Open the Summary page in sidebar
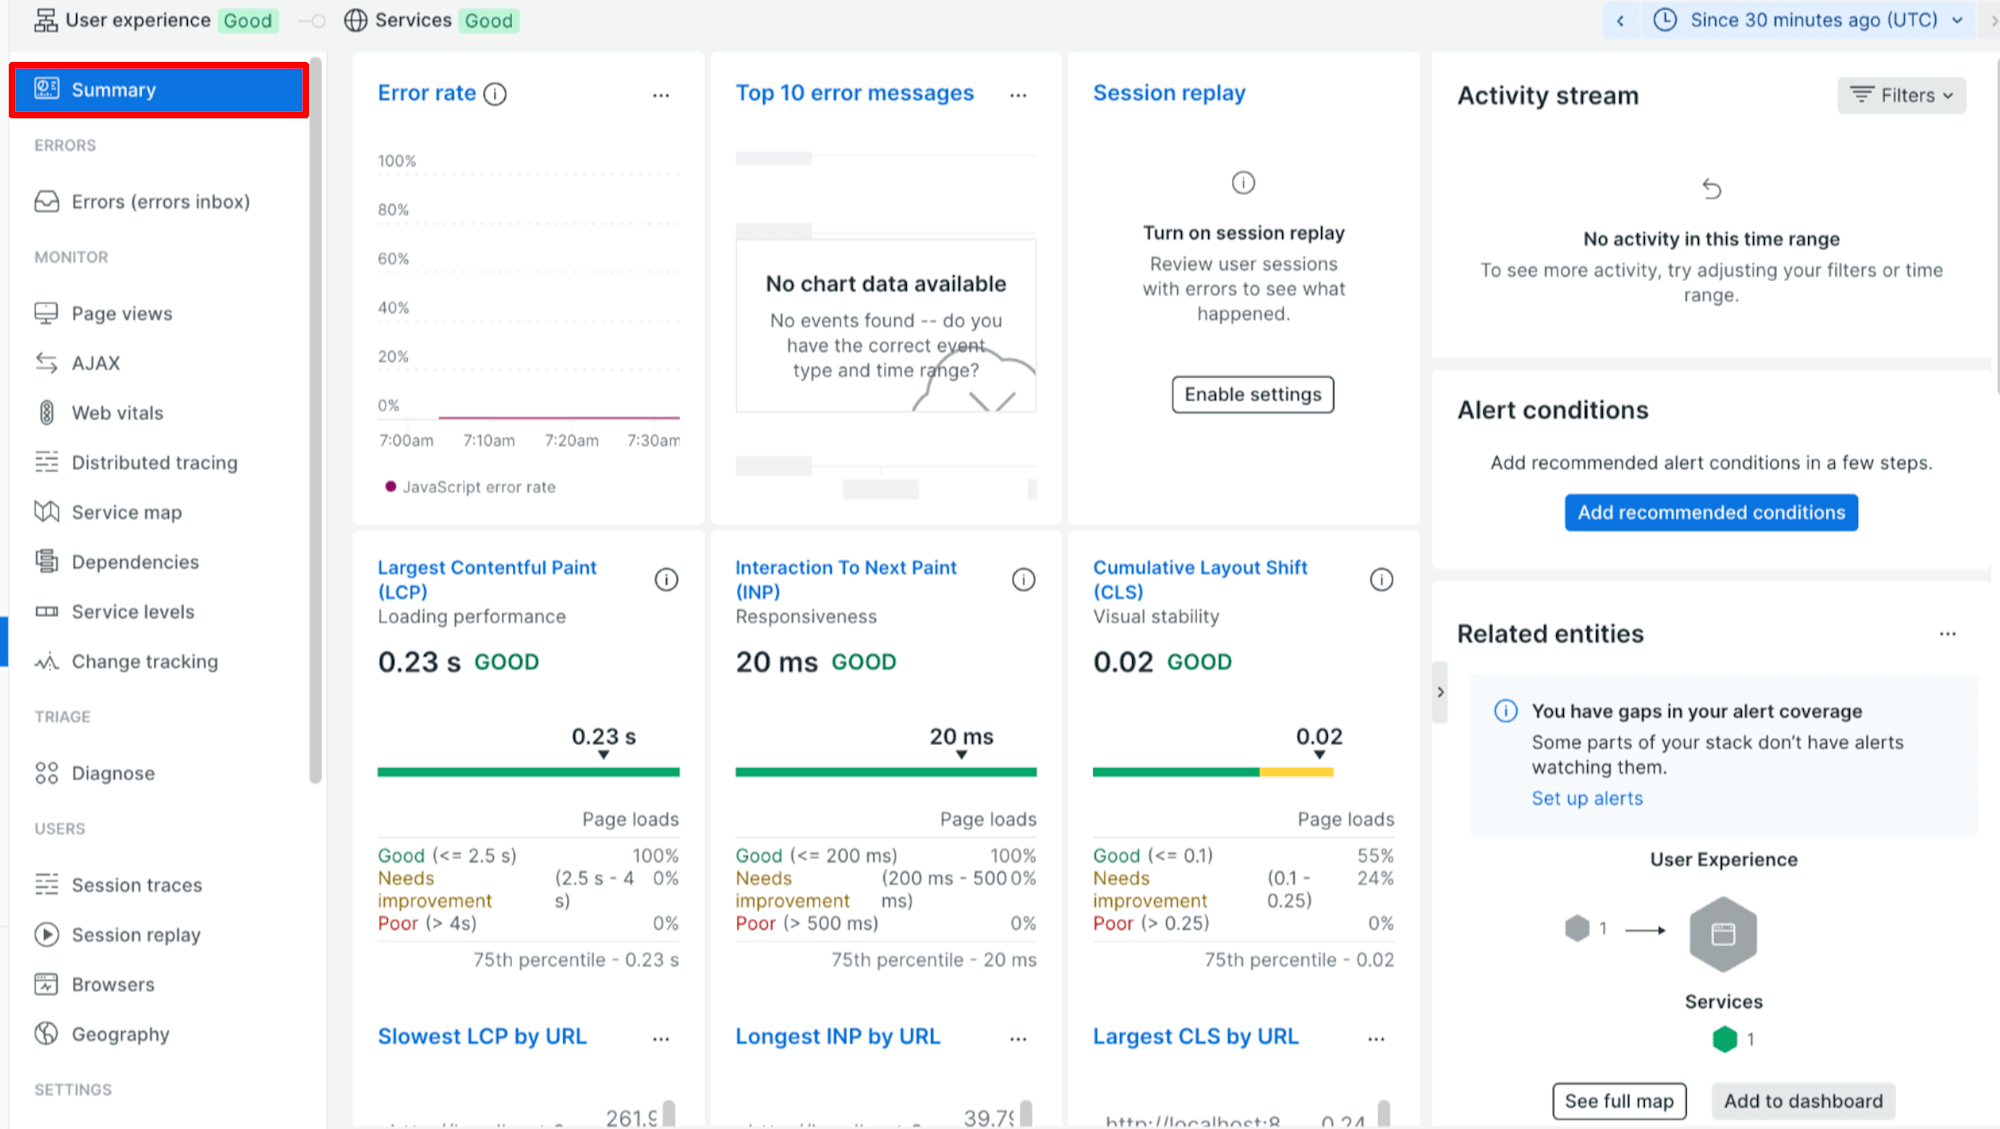The width and height of the screenshot is (2000, 1129). pyautogui.click(x=159, y=90)
